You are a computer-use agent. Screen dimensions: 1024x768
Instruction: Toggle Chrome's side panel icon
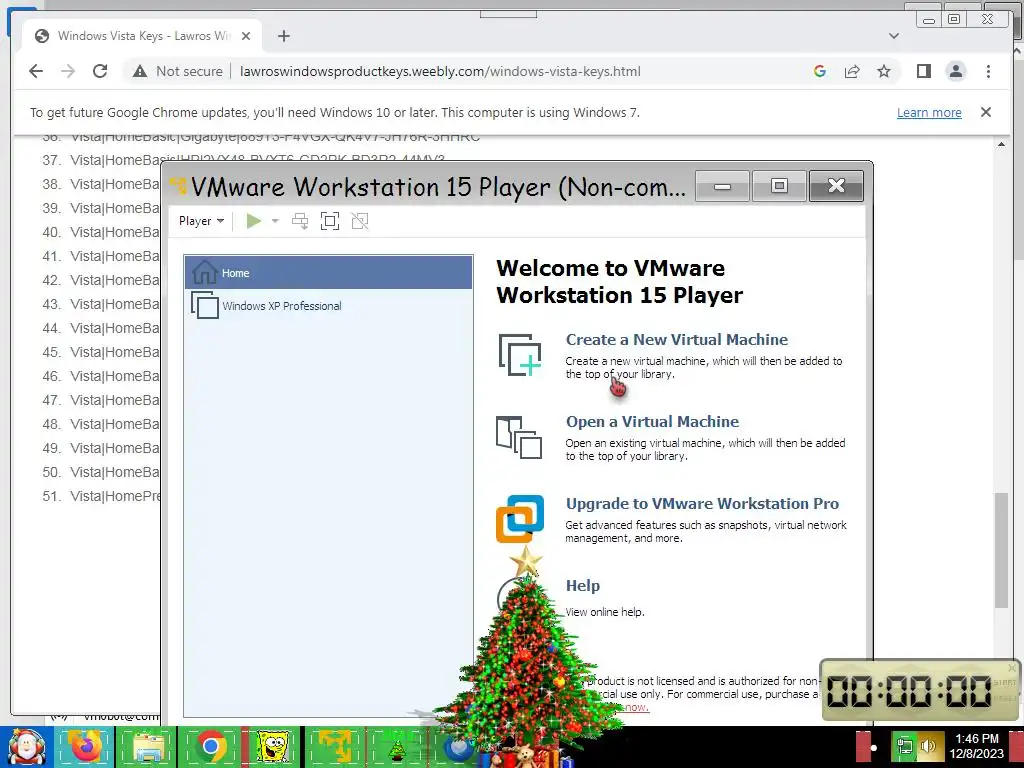[x=923, y=71]
